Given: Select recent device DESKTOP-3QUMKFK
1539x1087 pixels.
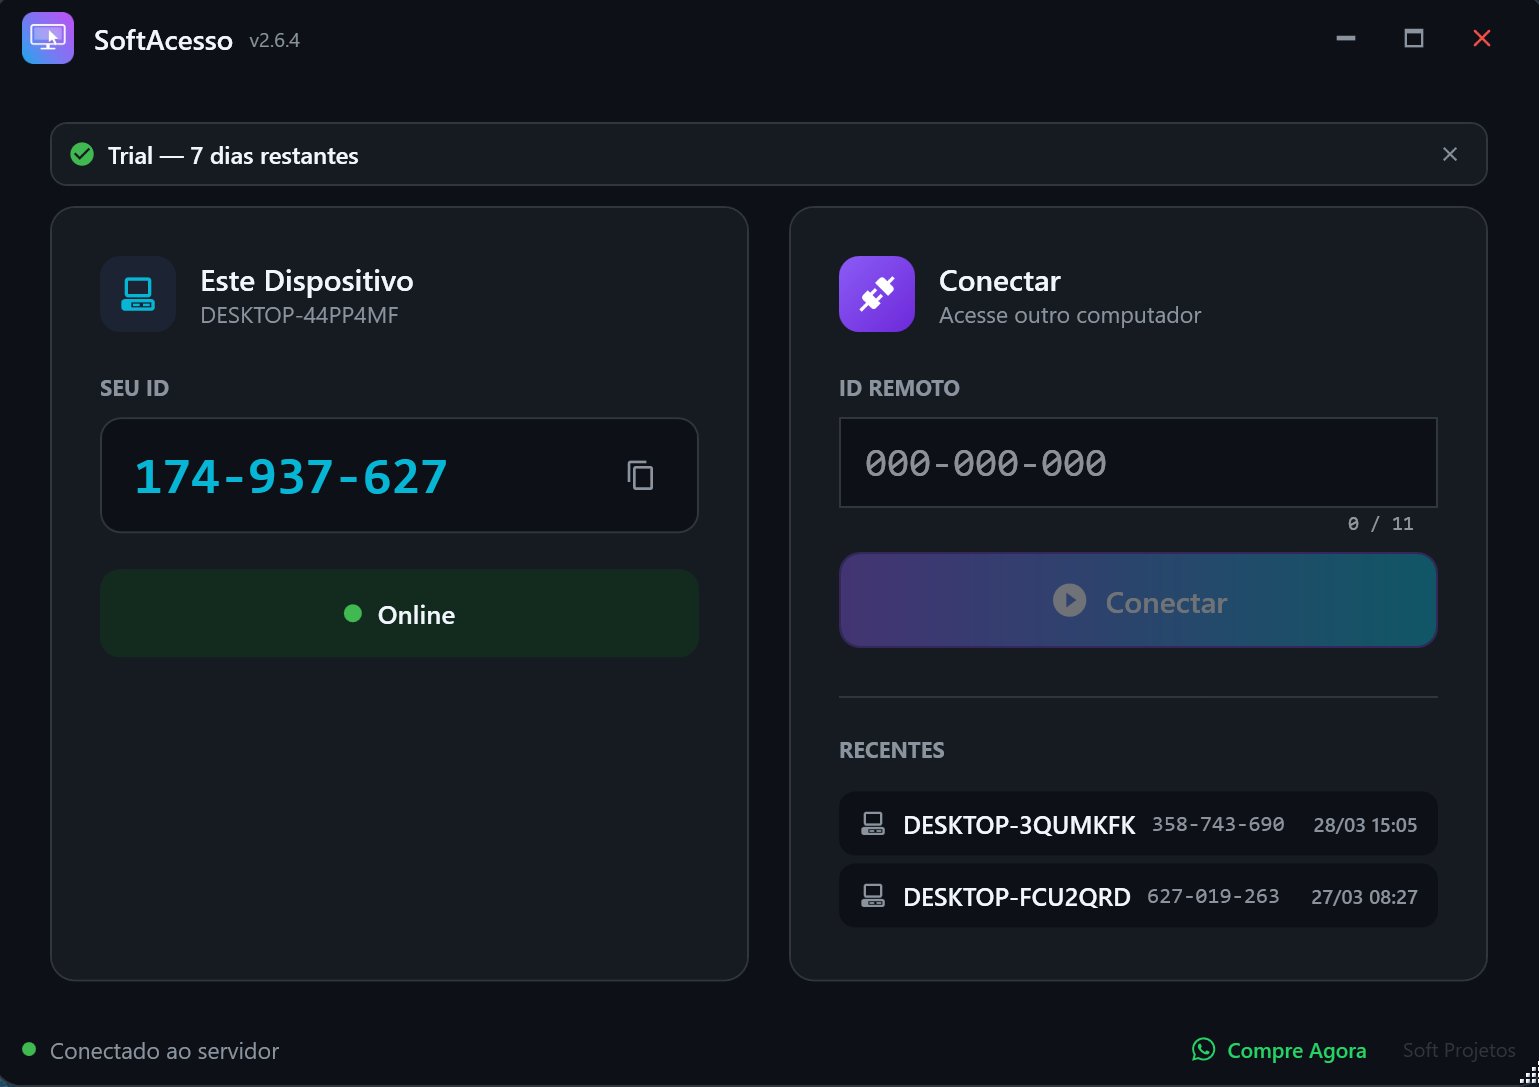Looking at the screenshot, I should click(x=1019, y=825).
